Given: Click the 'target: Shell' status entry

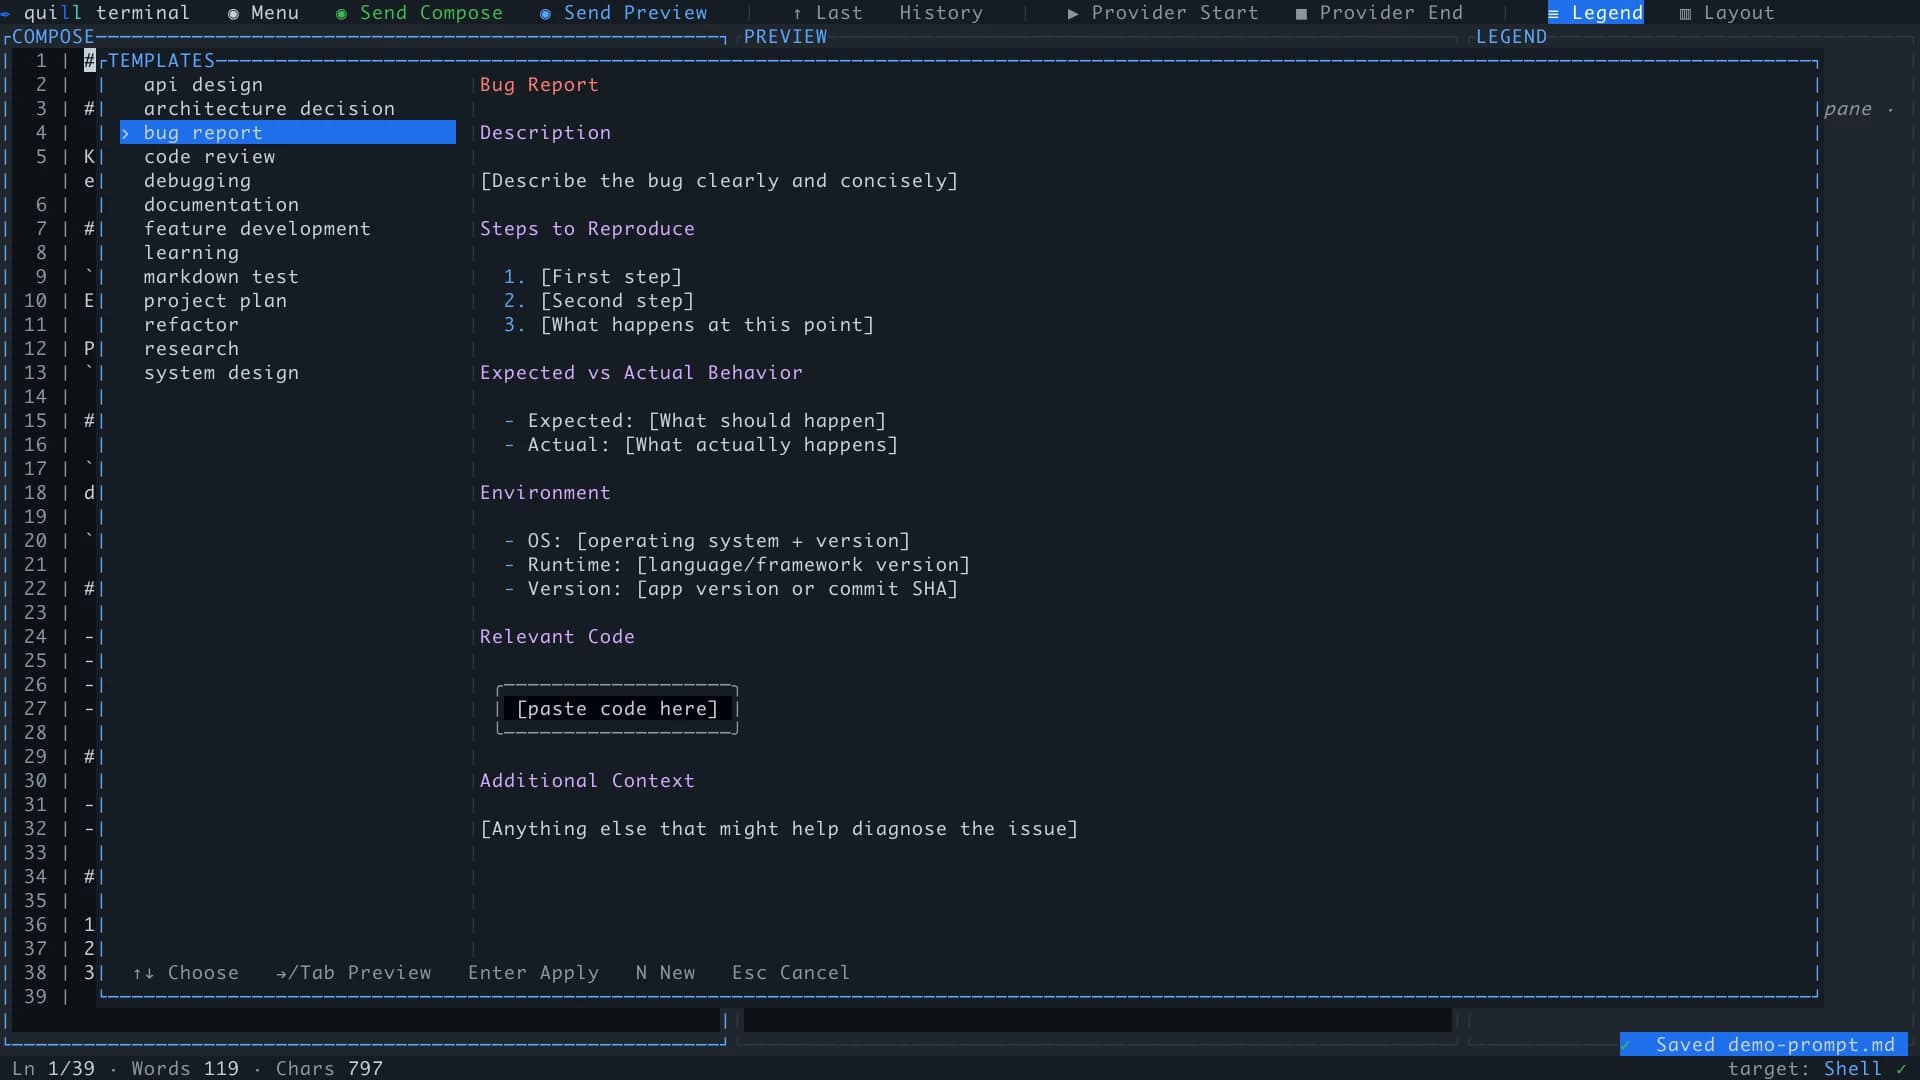Looking at the screenshot, I should (1817, 1069).
